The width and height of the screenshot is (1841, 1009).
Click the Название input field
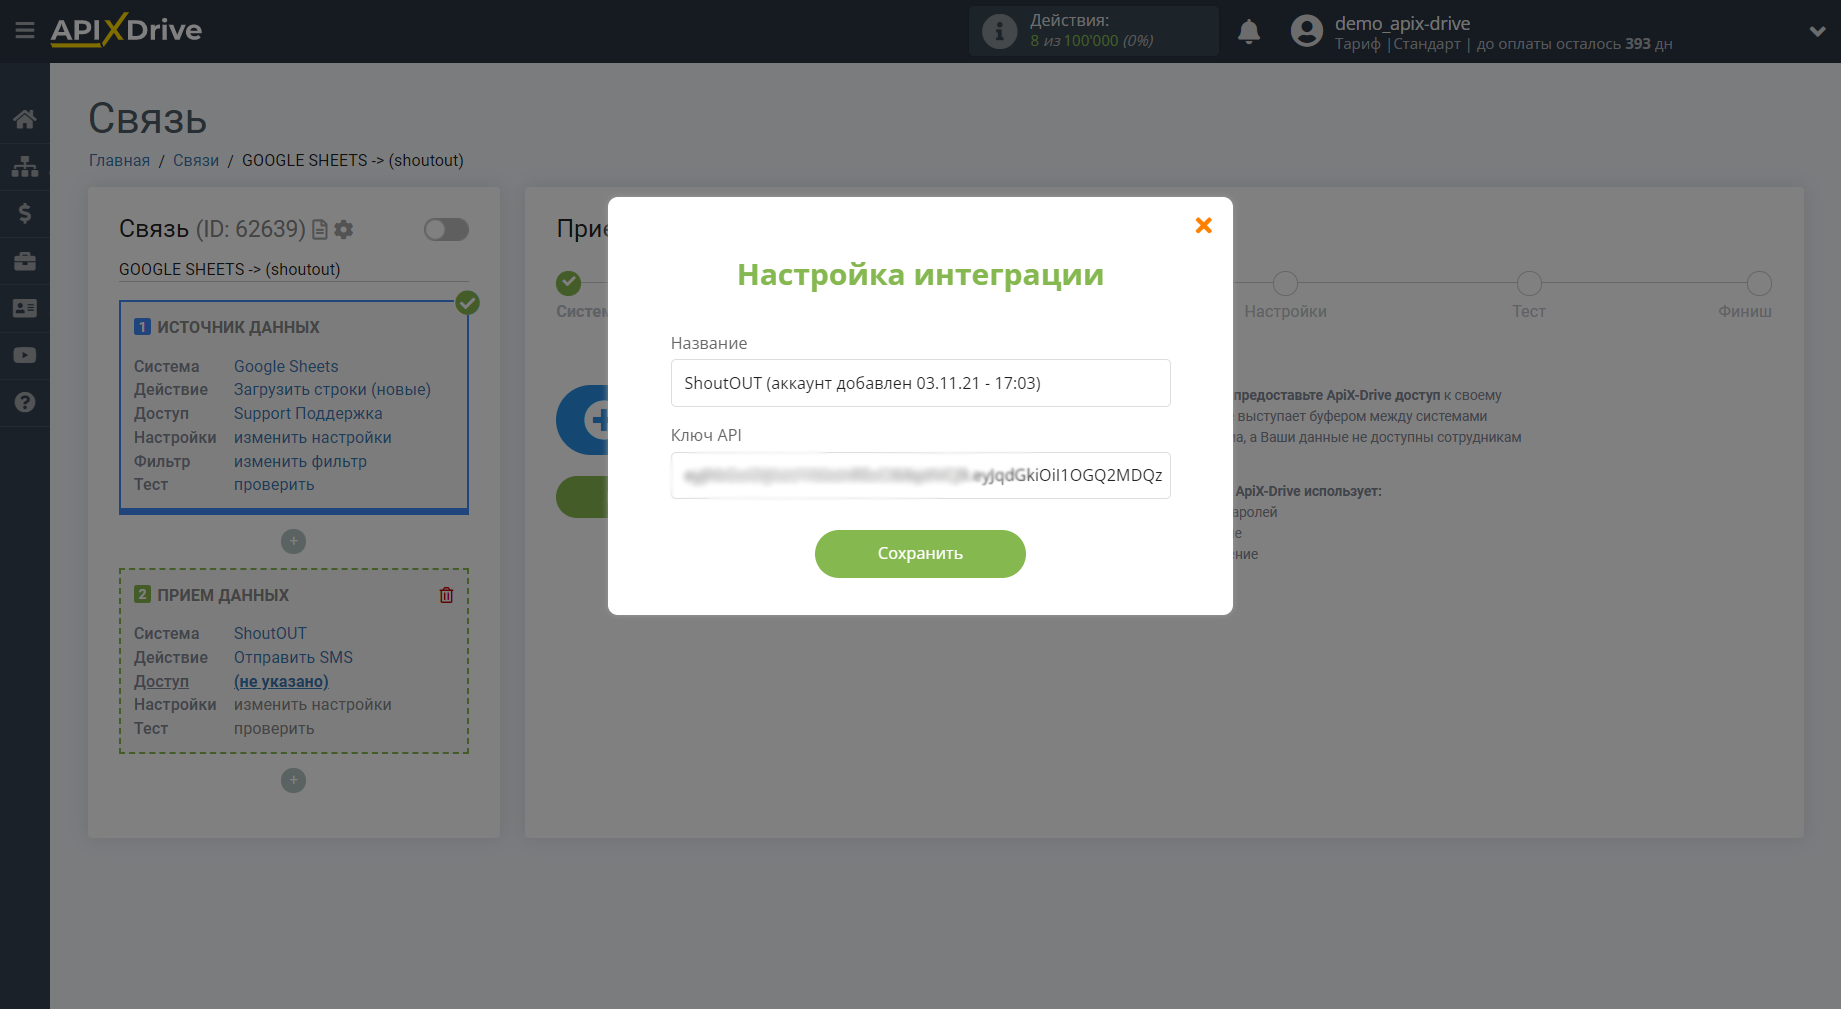(920, 383)
